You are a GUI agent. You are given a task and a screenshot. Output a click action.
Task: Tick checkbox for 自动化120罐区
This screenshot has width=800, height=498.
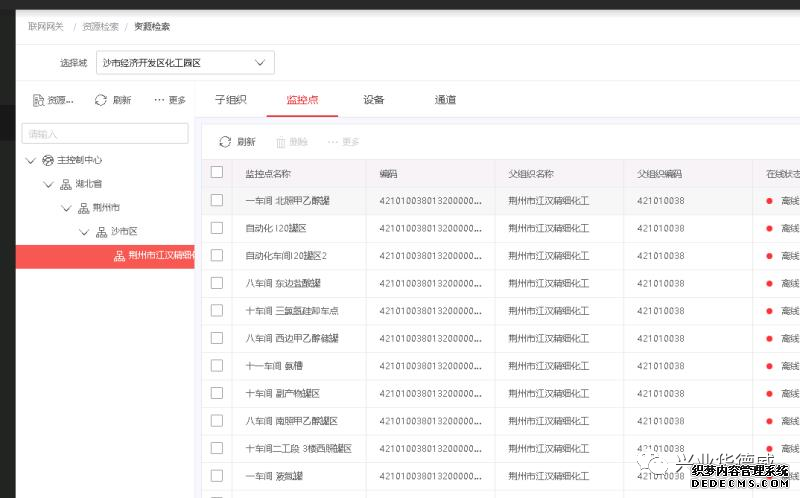click(x=217, y=228)
